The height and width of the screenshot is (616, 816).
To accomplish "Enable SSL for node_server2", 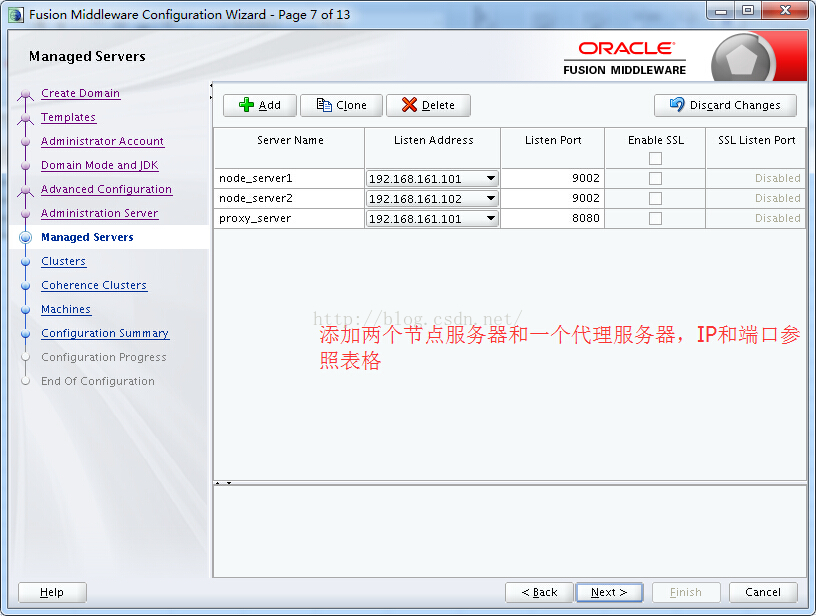I will coord(655,198).
